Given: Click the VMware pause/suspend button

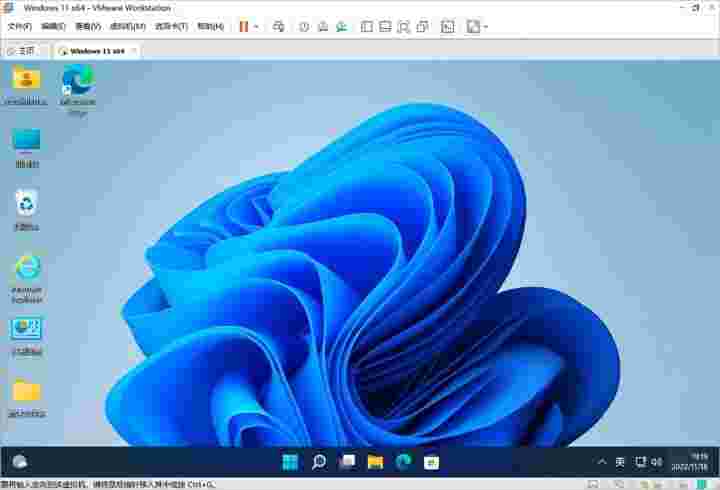Looking at the screenshot, I should tap(243, 26).
